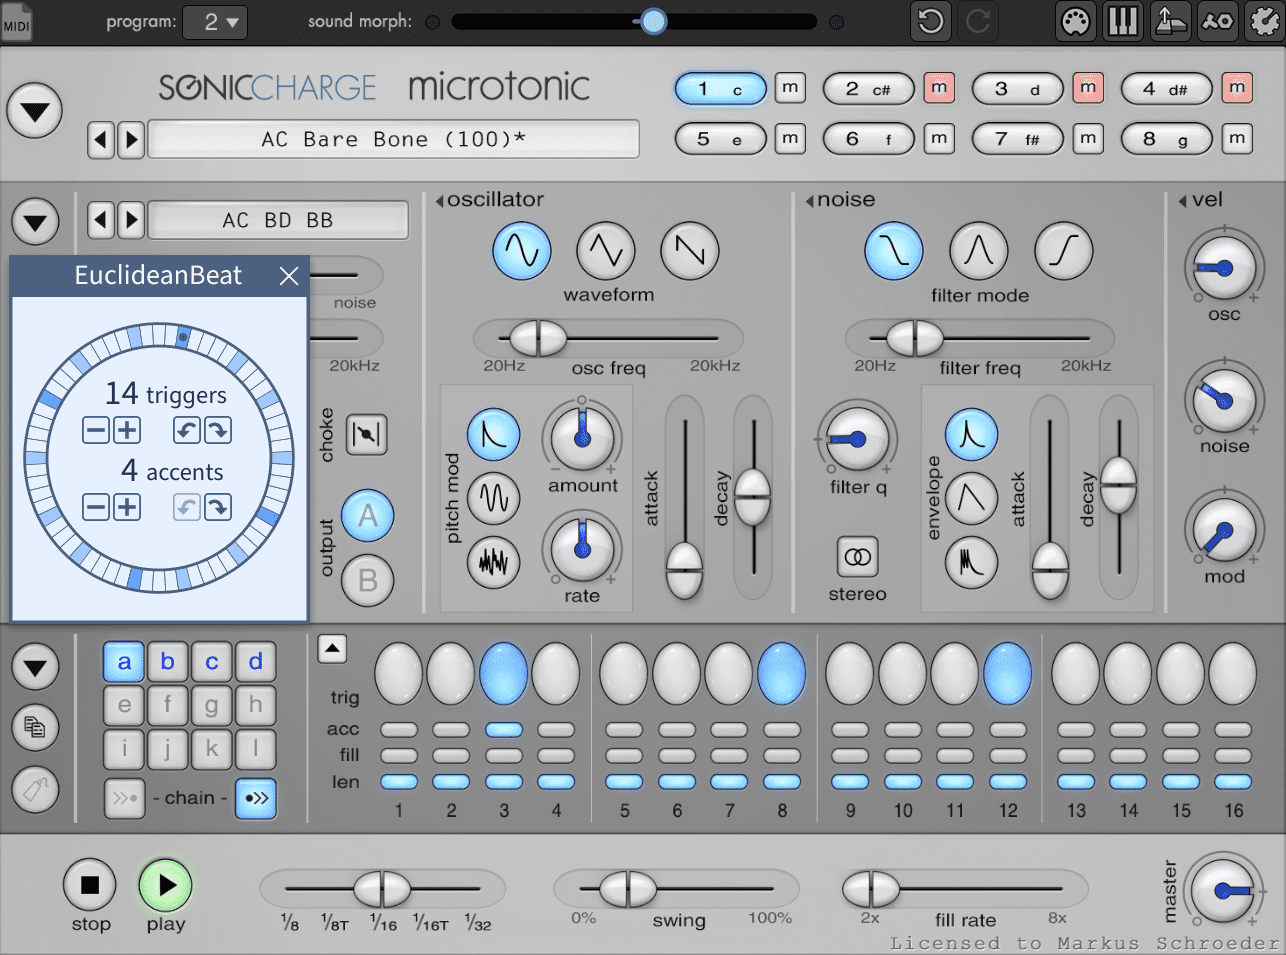This screenshot has height=955, width=1286.
Task: Open the settings gear icon
Action: (1266, 21)
